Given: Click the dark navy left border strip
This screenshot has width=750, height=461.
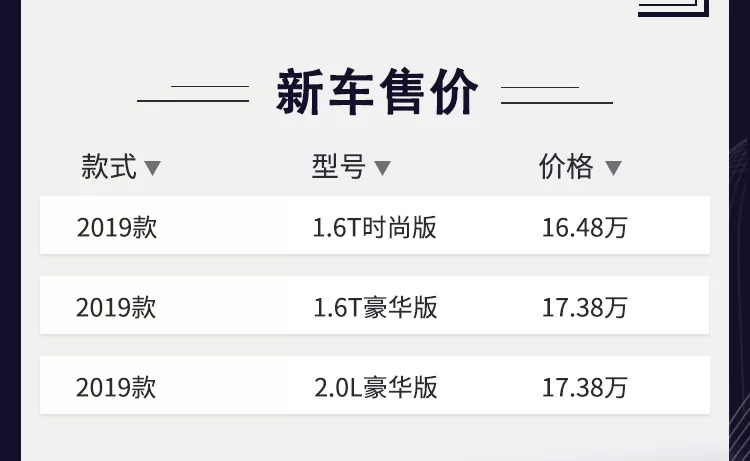Looking at the screenshot, I should [x=9, y=230].
